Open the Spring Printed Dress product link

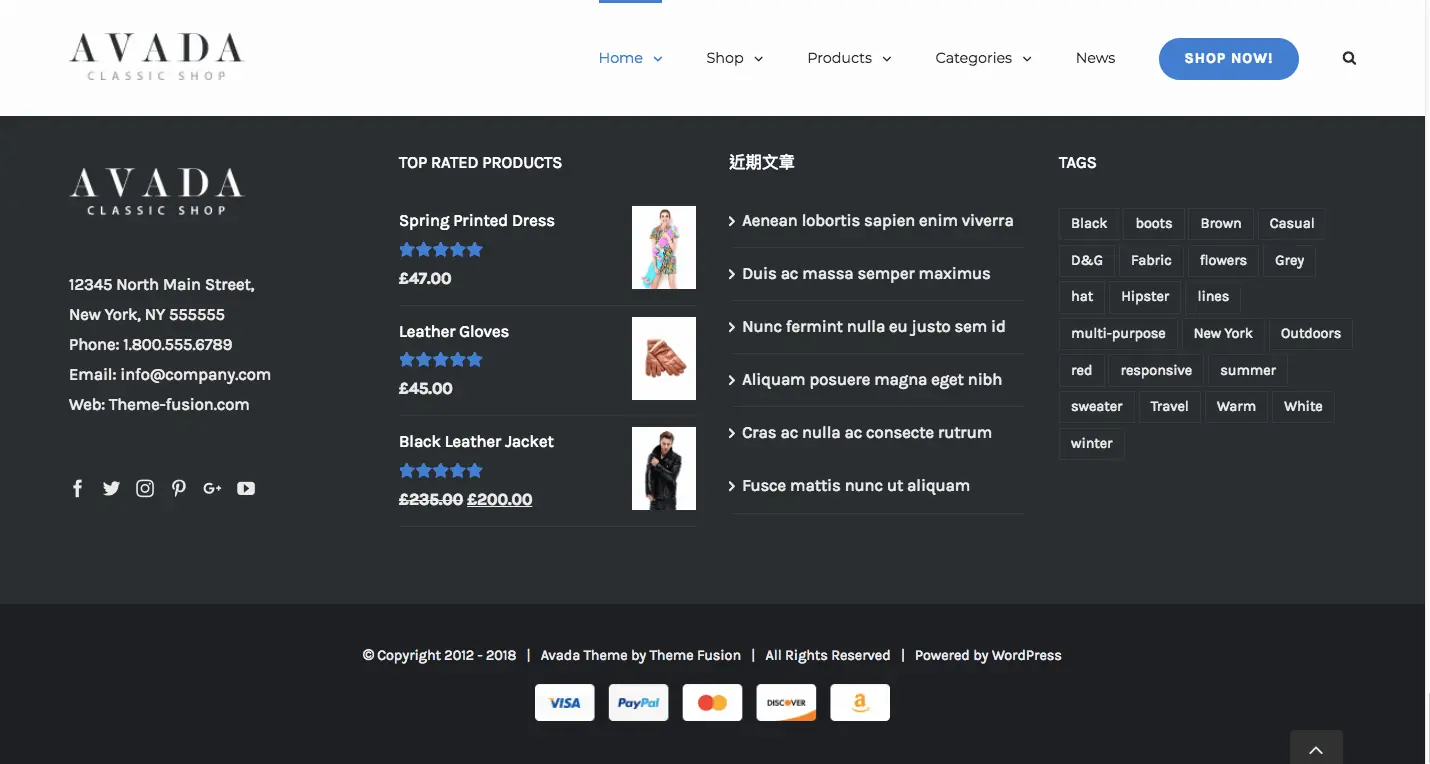pos(477,221)
